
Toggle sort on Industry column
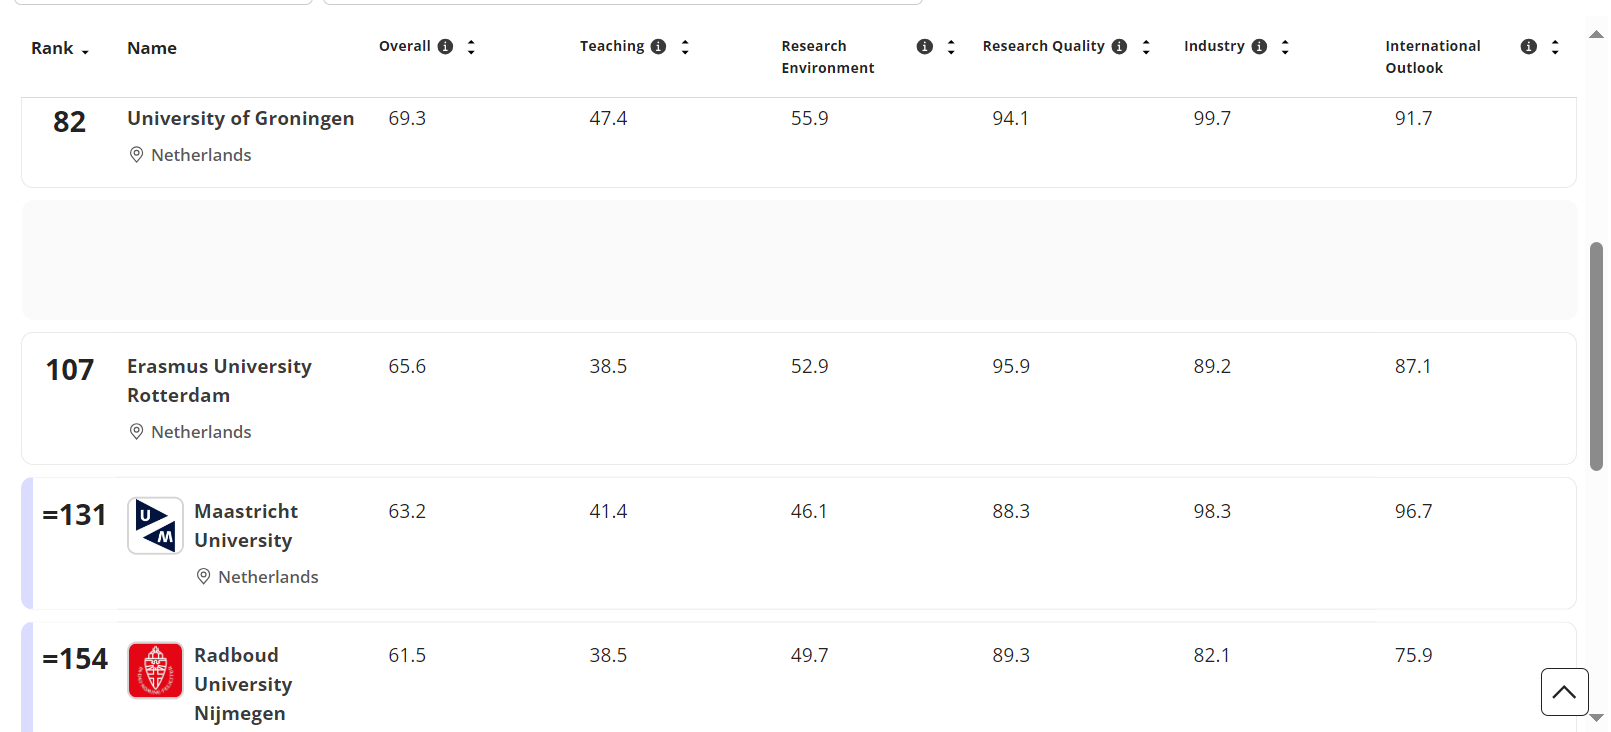tap(1285, 47)
